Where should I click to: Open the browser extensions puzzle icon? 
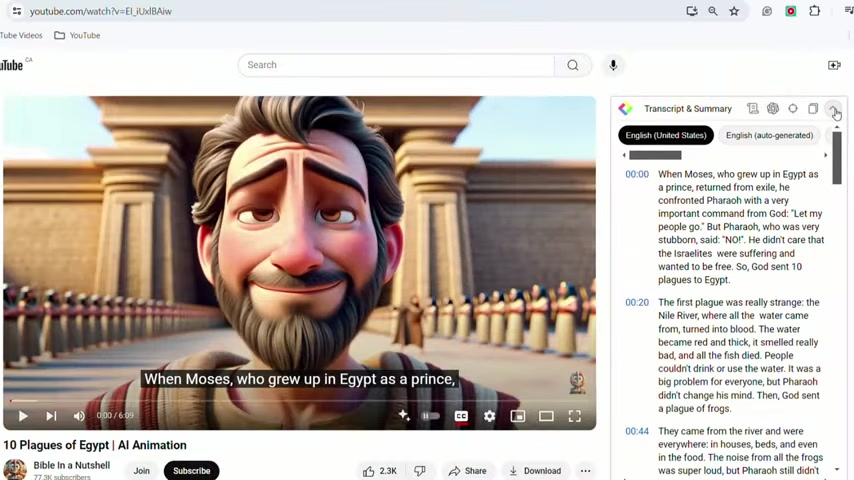pyautogui.click(x=814, y=11)
